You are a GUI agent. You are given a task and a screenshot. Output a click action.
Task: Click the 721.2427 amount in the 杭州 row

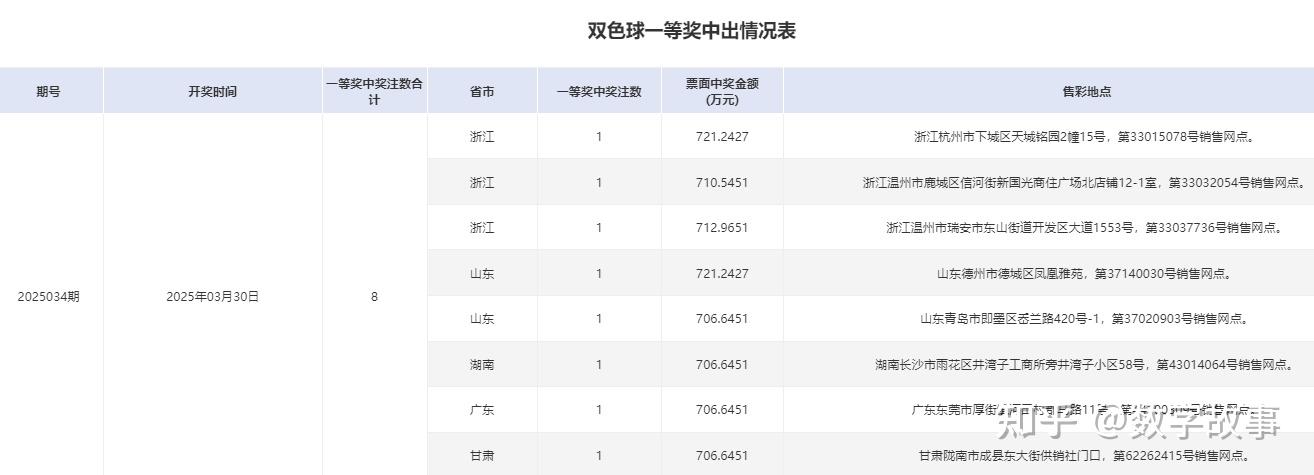(x=722, y=137)
